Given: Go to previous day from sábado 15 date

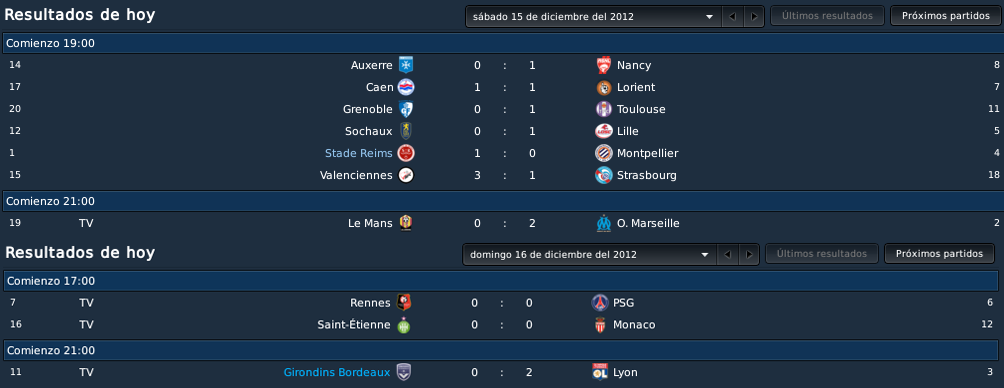Looking at the screenshot, I should click(x=733, y=17).
